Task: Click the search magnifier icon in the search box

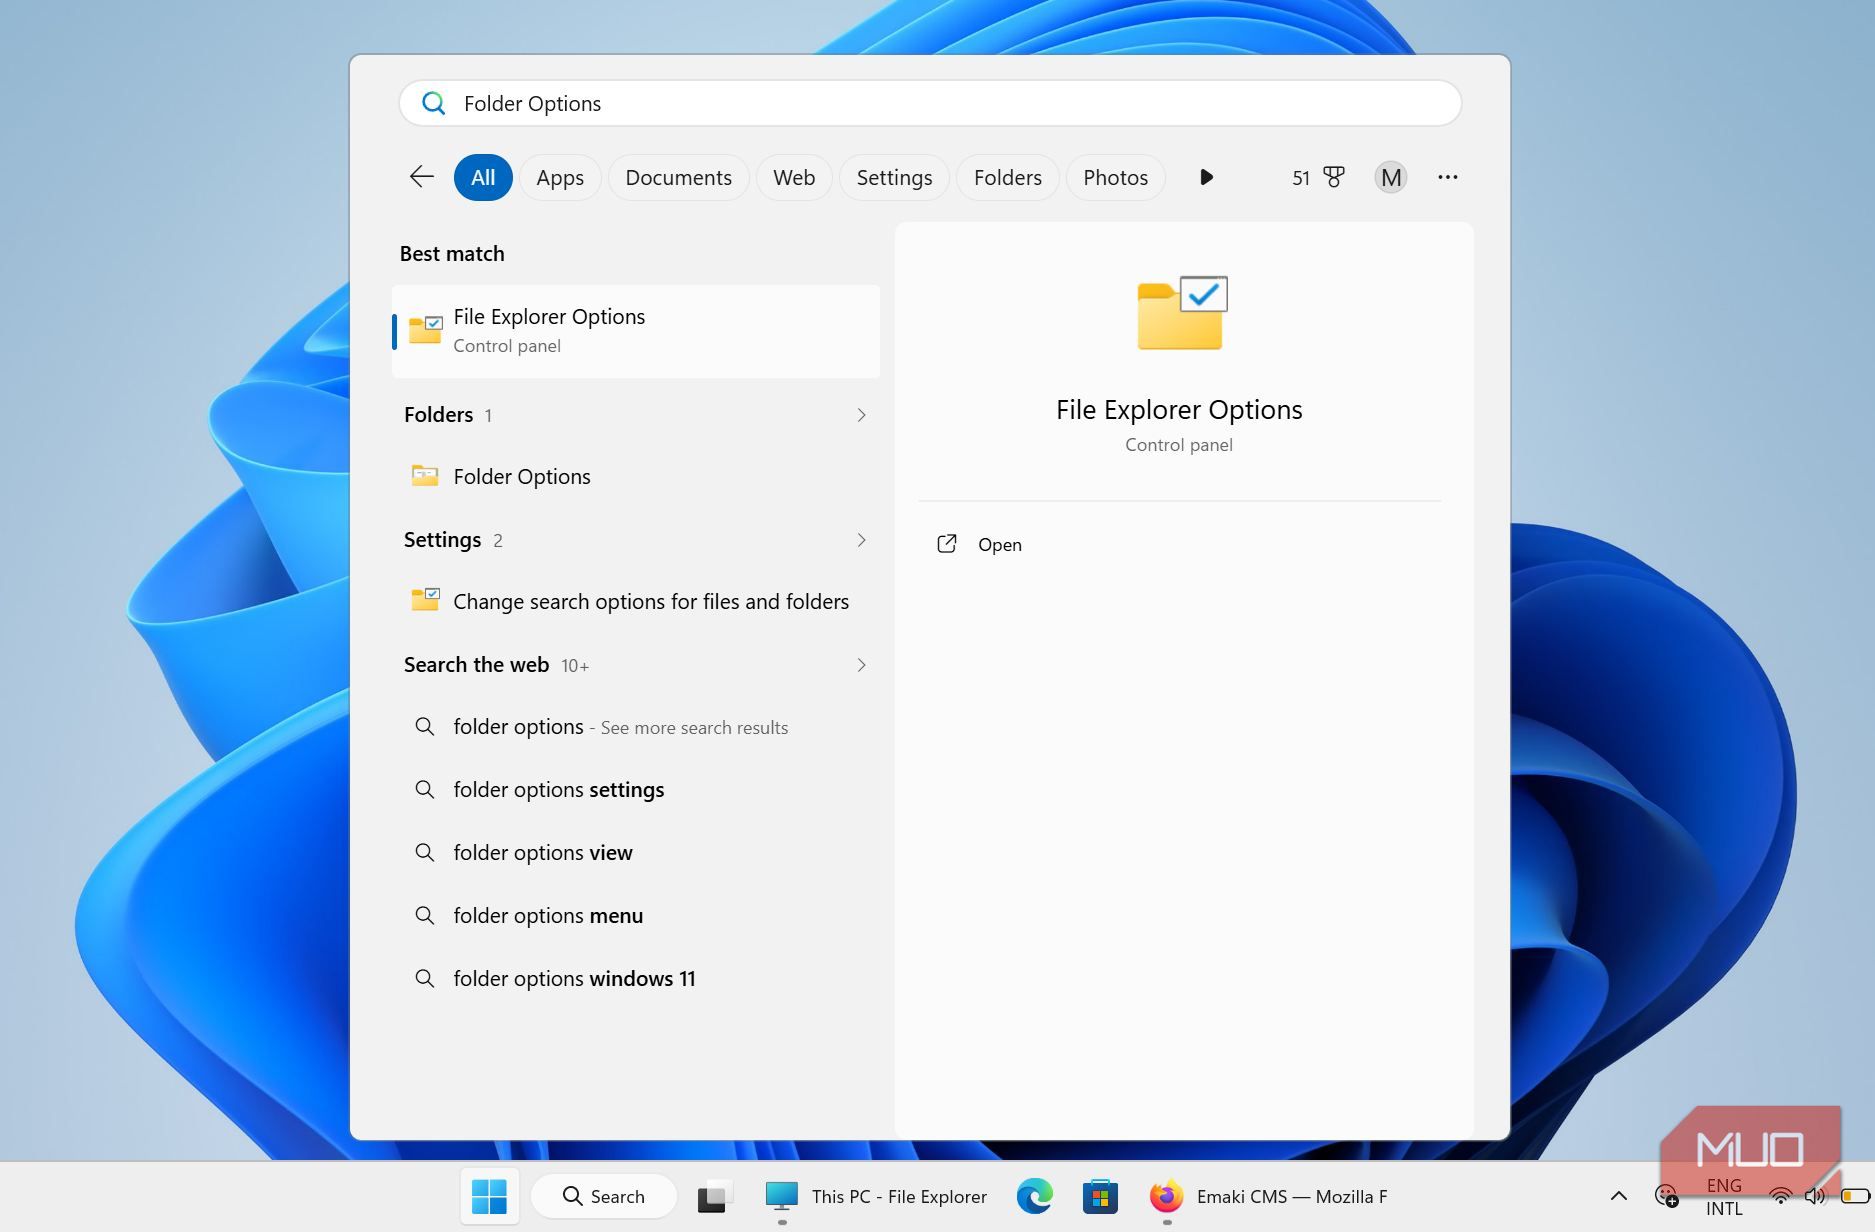Action: [433, 103]
